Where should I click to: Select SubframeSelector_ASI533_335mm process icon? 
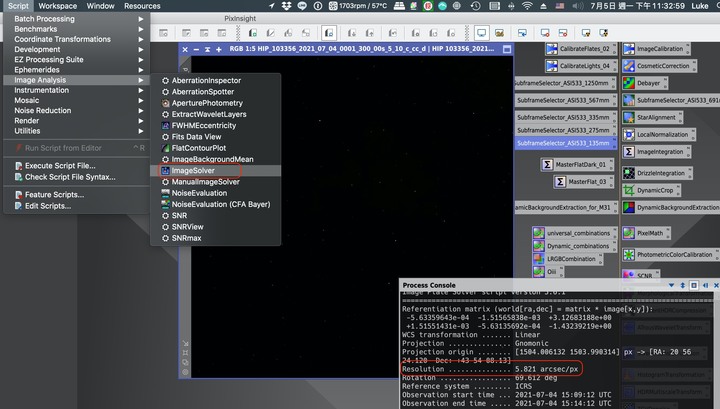click(x=565, y=117)
